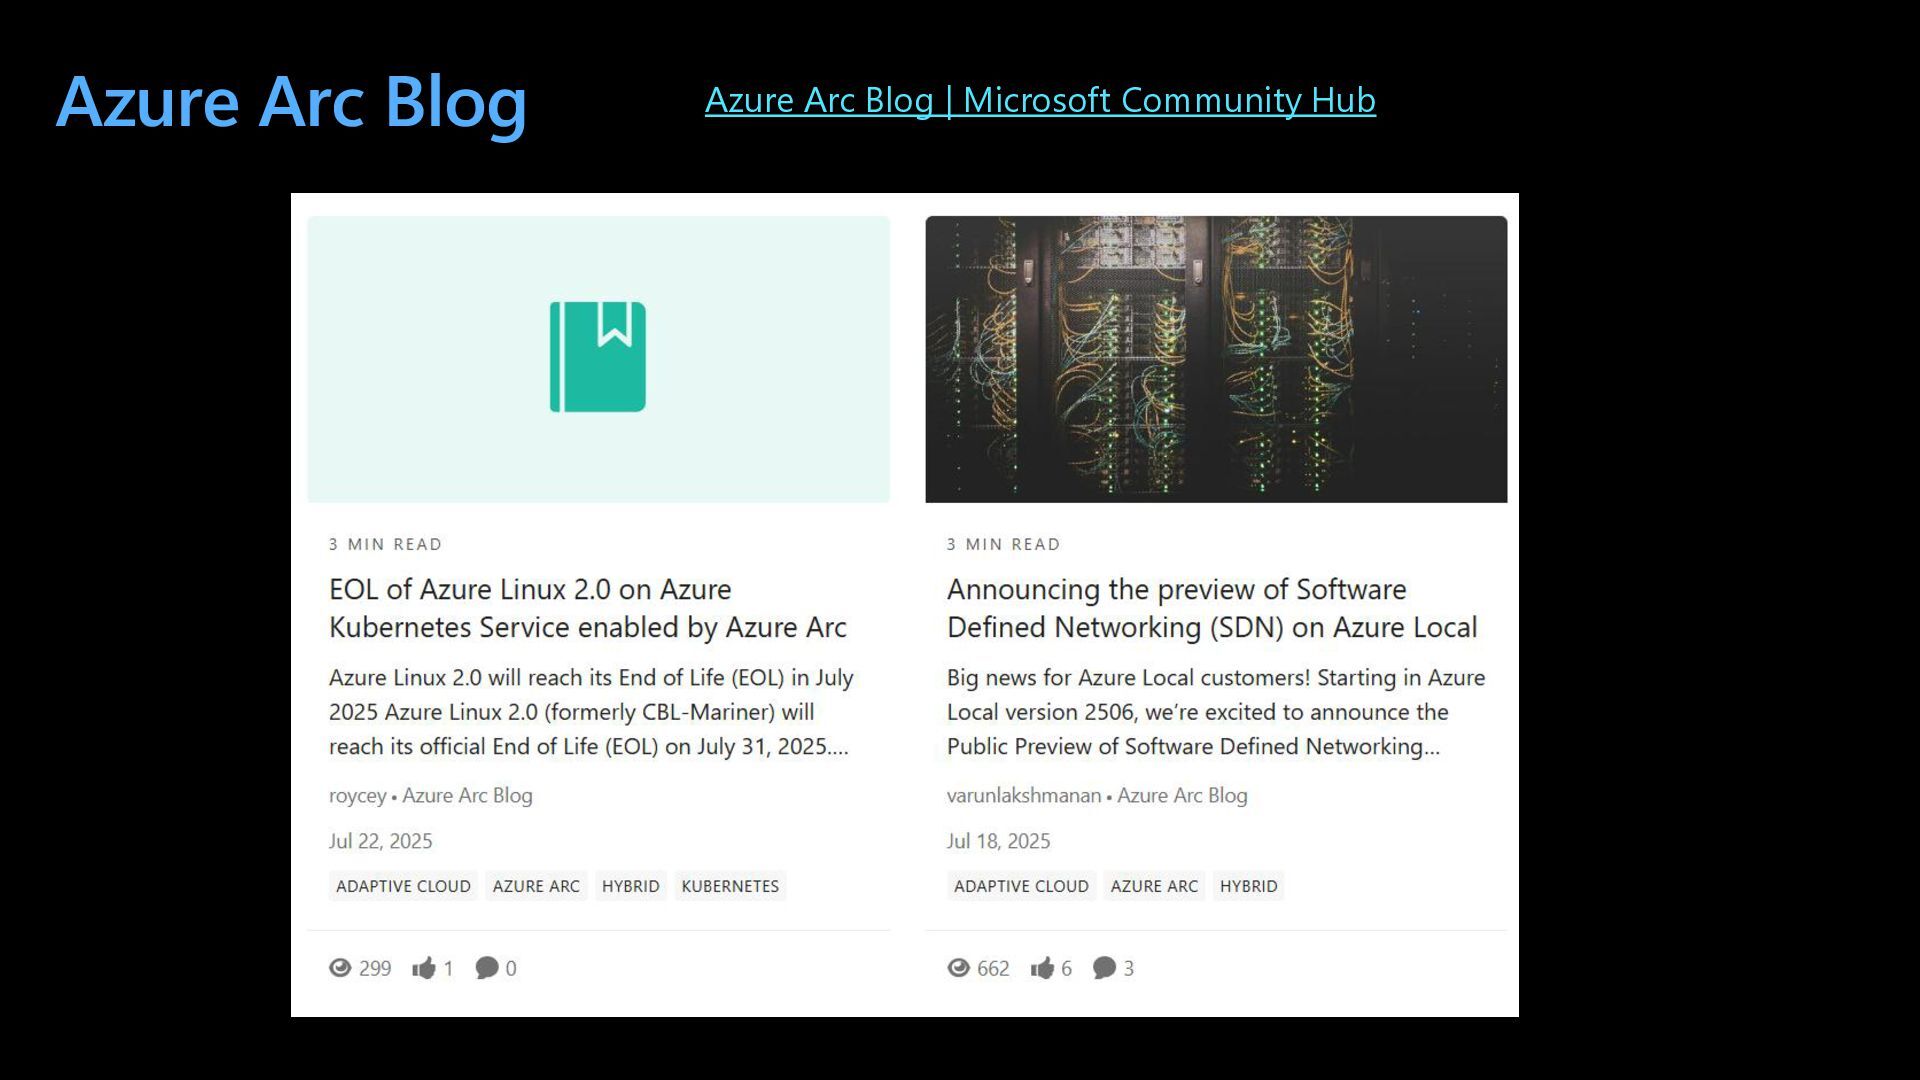The width and height of the screenshot is (1920, 1080).
Task: Open Azure Arc Blog link beside roycey
Action: click(x=467, y=796)
